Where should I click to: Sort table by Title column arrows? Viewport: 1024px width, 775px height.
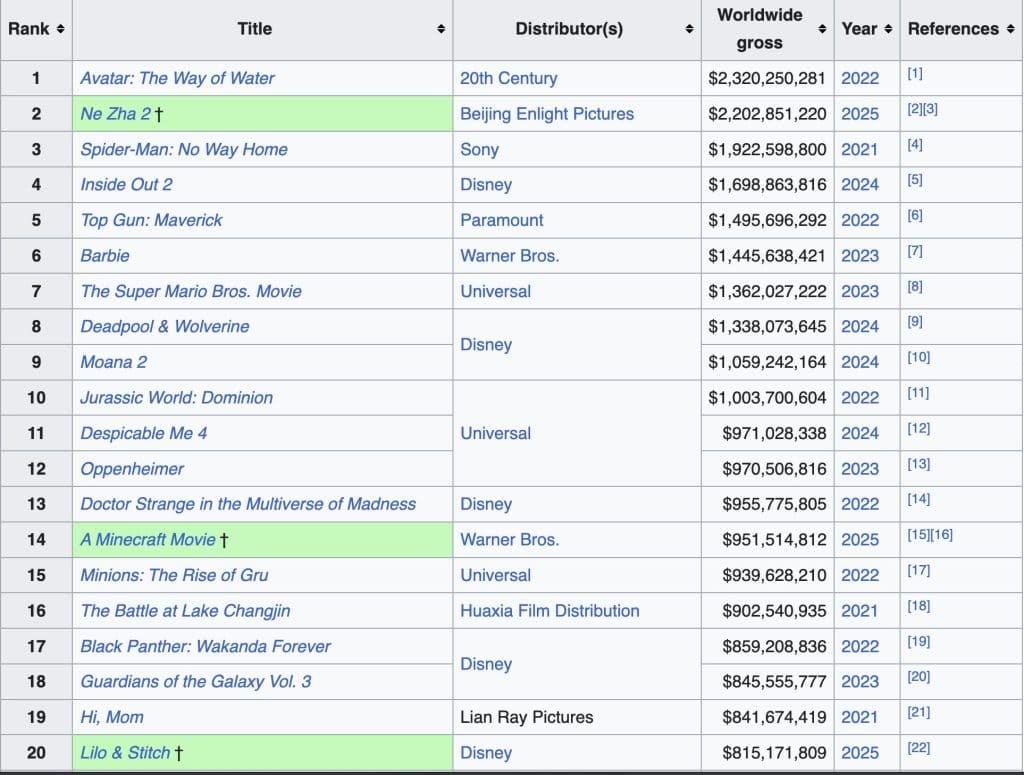click(x=441, y=29)
